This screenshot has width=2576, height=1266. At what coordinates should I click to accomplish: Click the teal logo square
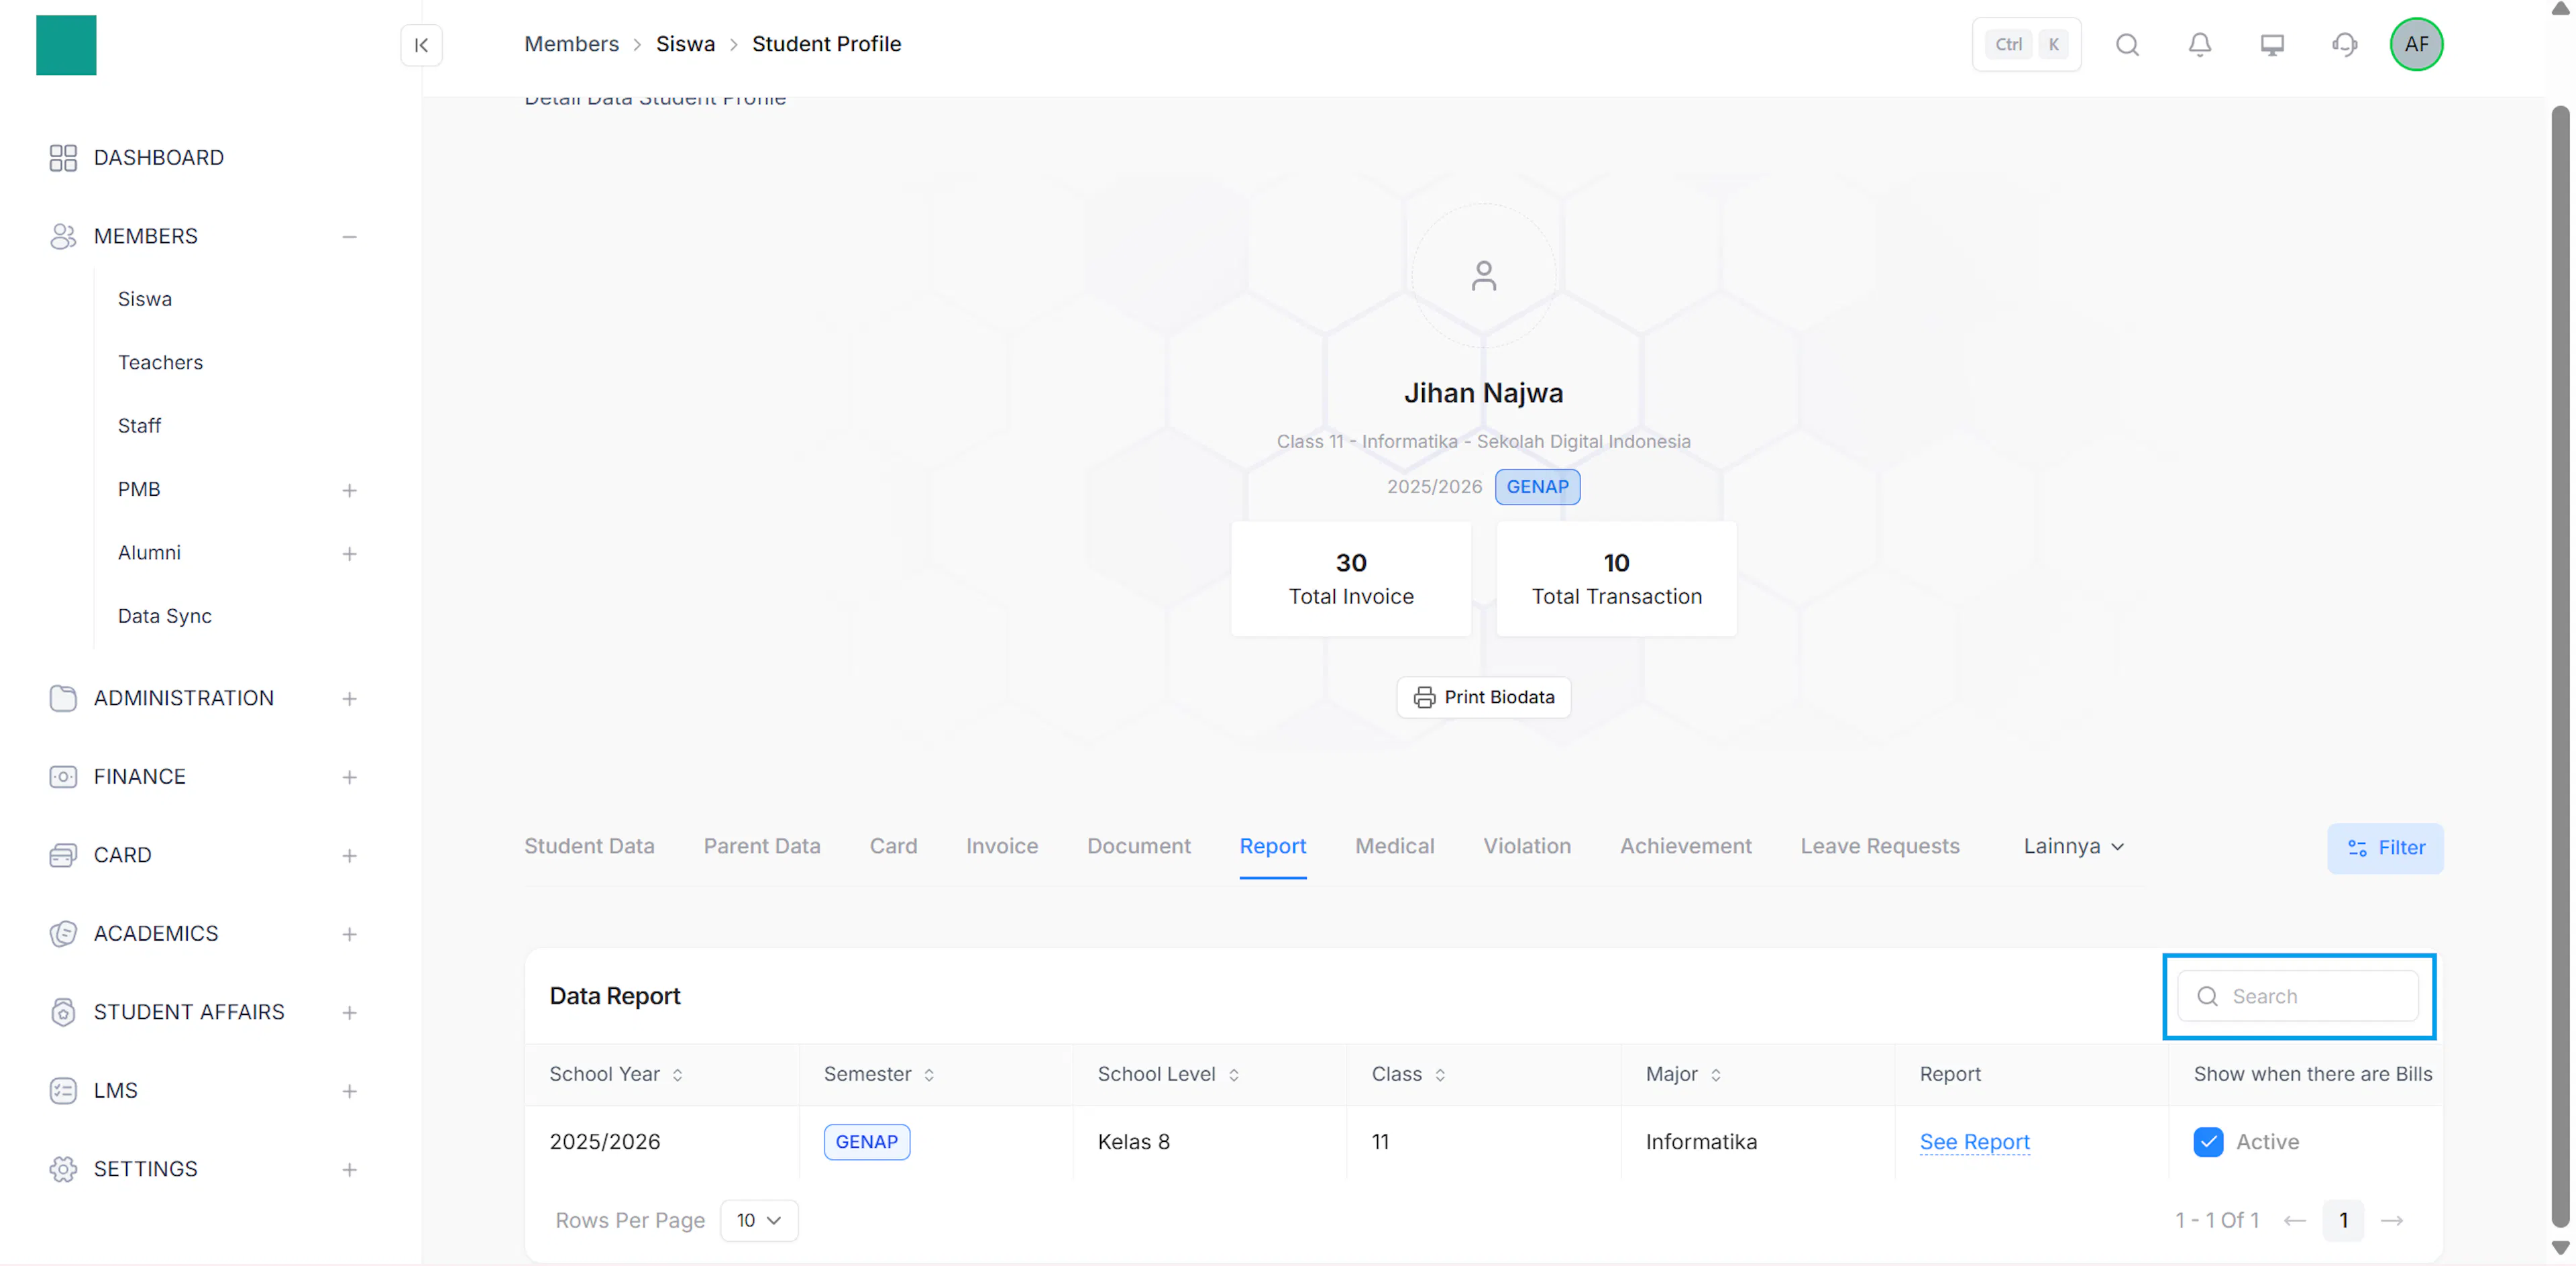coord(66,45)
